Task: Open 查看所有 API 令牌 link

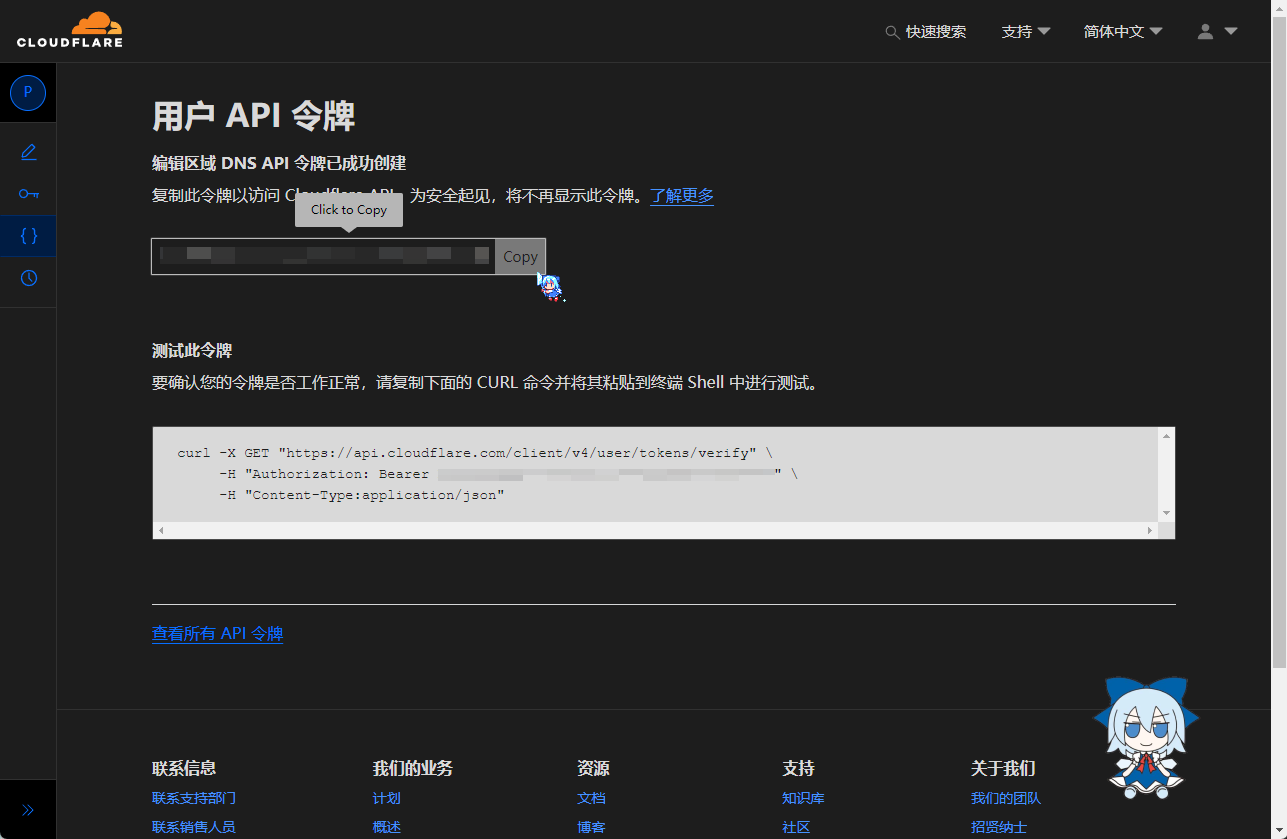Action: pos(217,634)
